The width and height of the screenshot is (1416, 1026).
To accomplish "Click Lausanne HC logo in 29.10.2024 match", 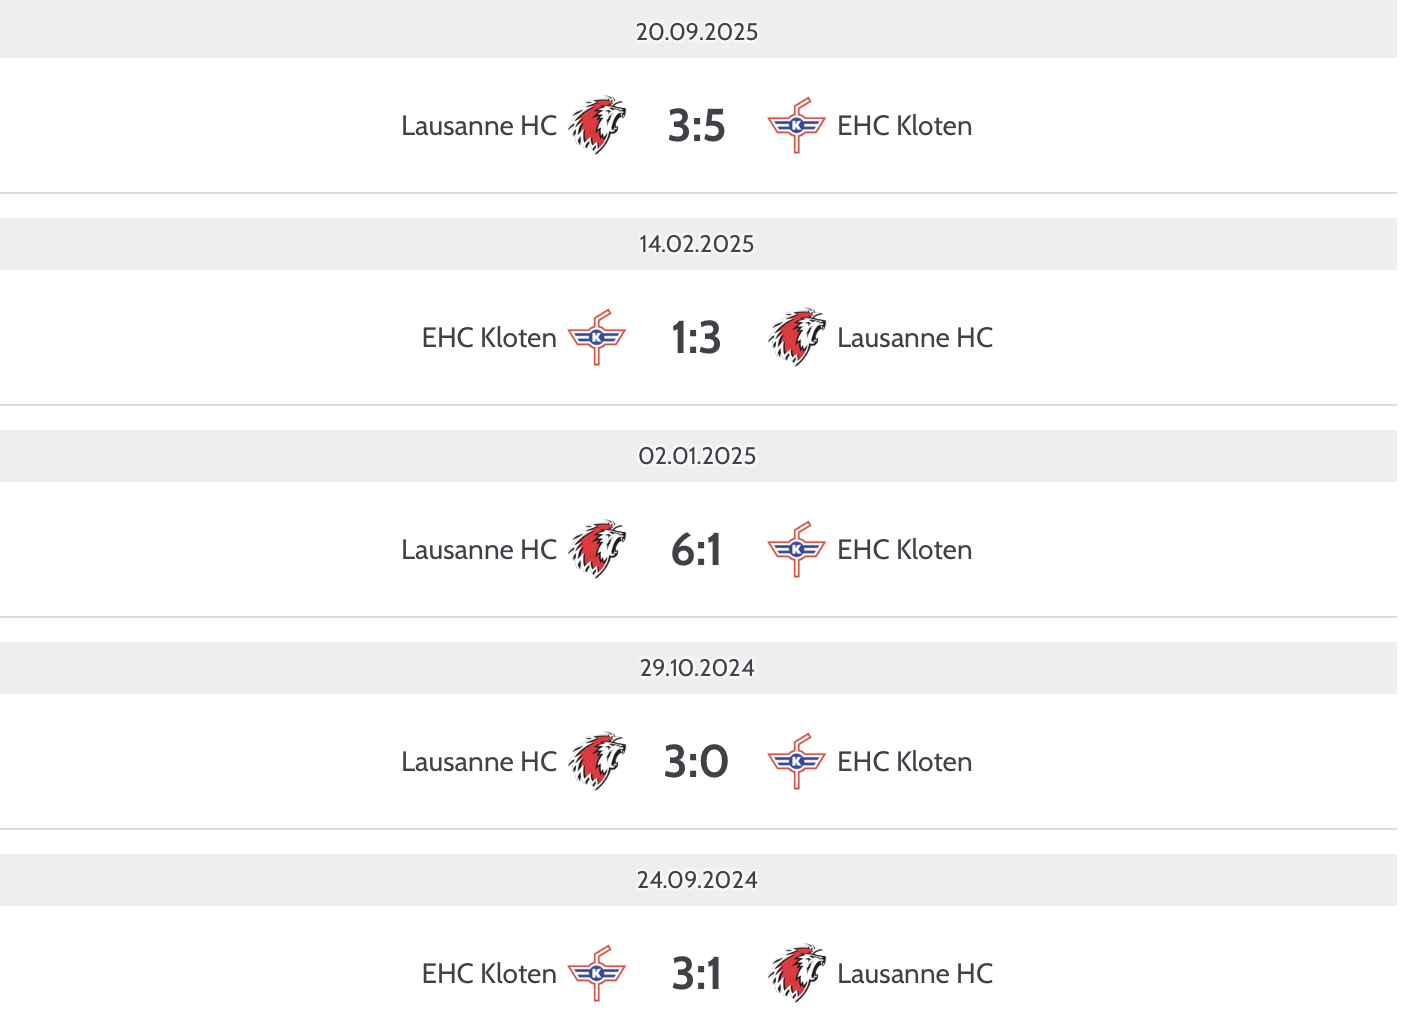I will click(597, 762).
